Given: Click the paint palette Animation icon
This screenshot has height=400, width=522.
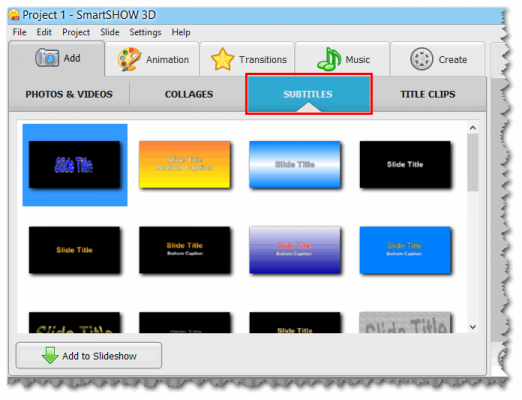Looking at the screenshot, I should point(129,59).
